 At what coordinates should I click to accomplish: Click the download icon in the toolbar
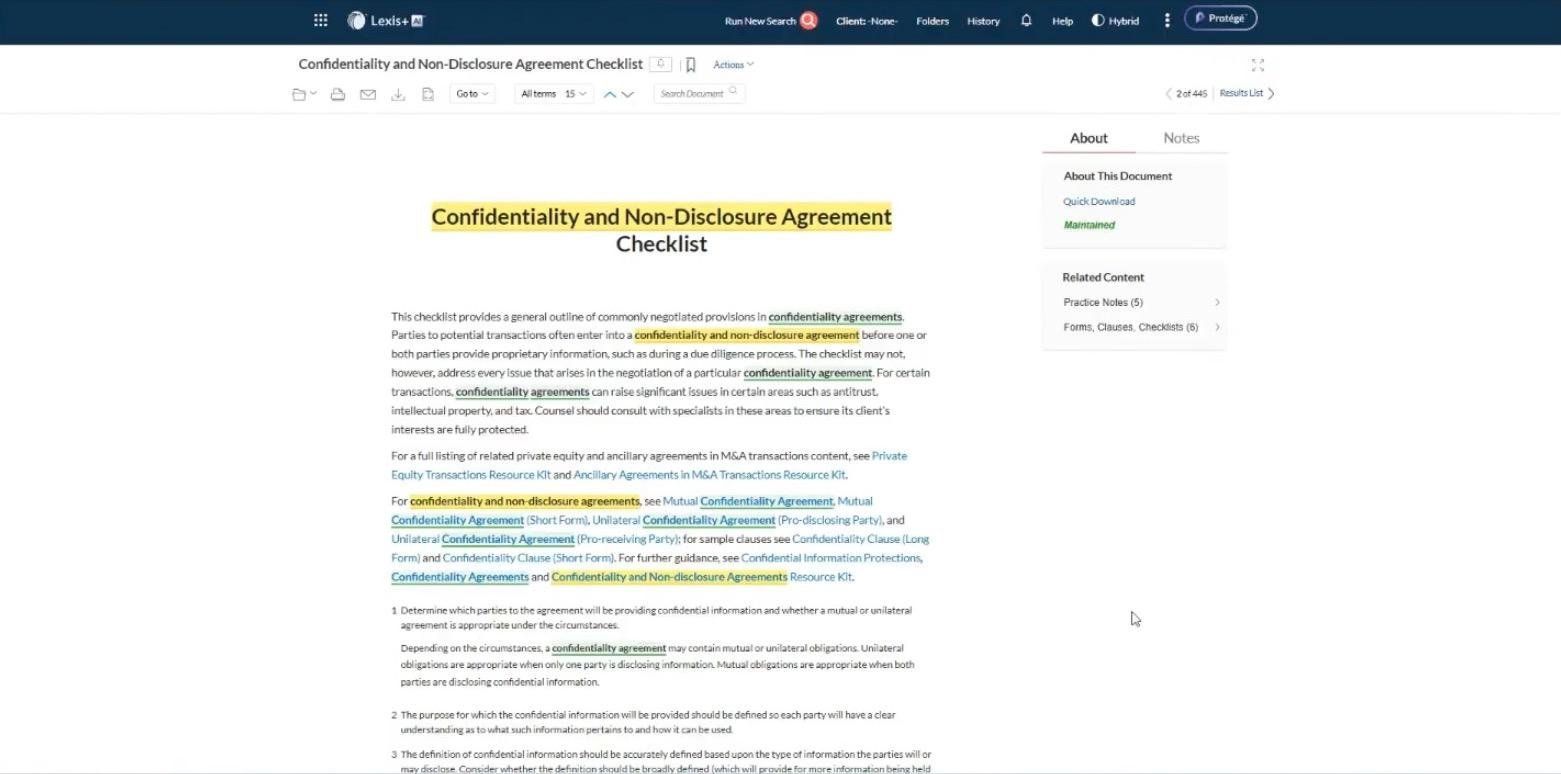click(x=398, y=94)
